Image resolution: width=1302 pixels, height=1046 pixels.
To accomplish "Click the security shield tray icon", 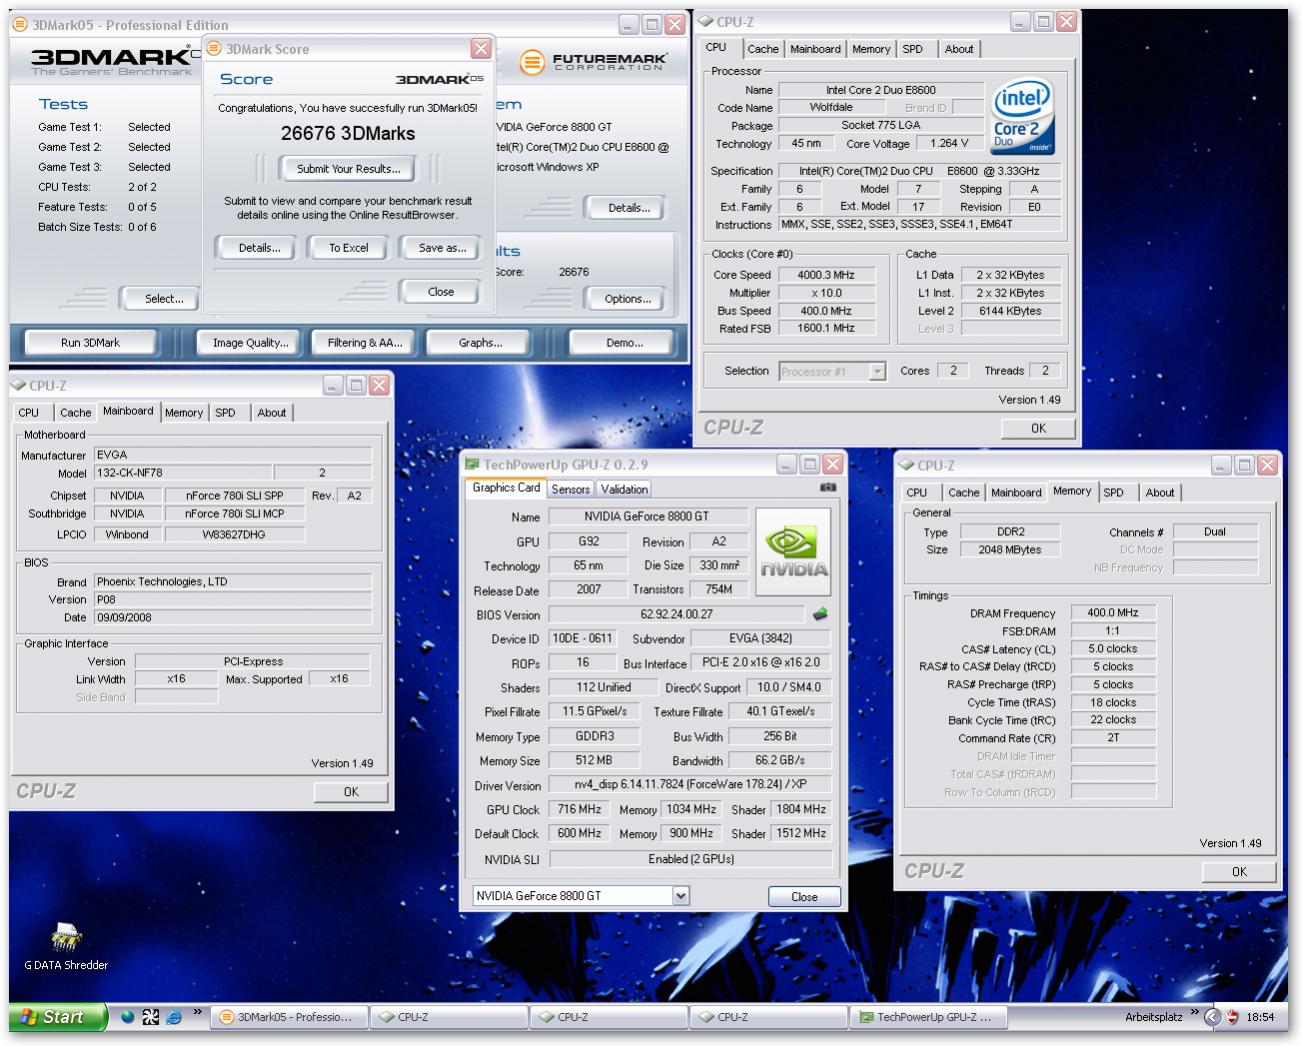I will (1232, 1017).
